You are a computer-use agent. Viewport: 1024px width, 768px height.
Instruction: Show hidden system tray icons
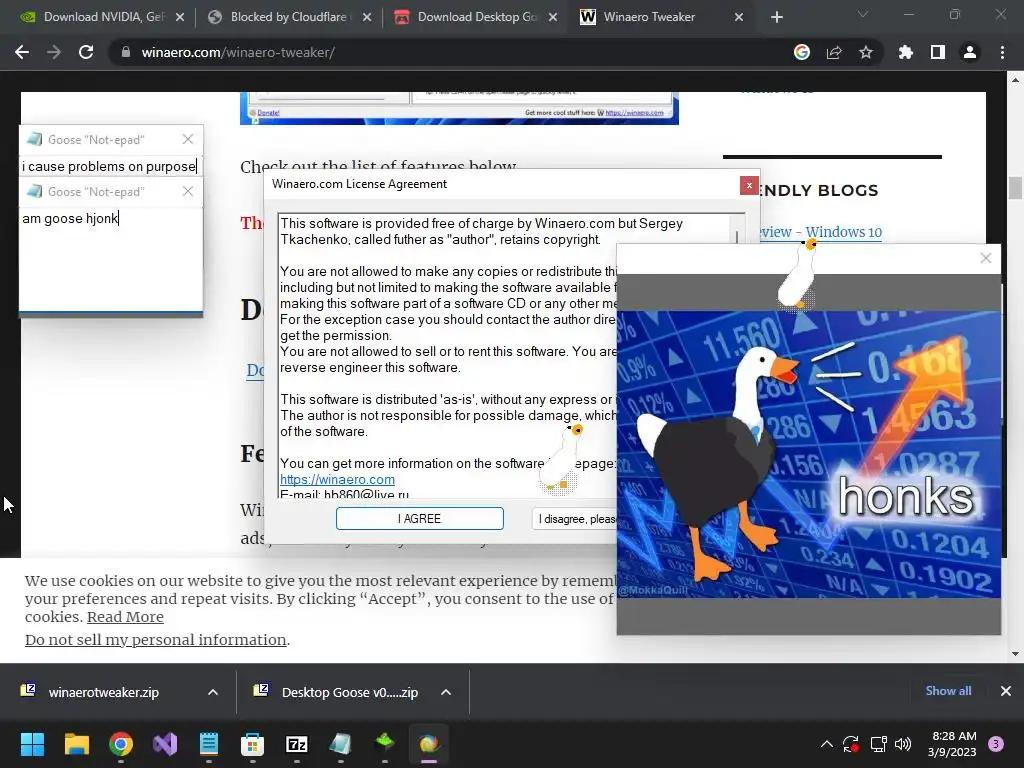tap(827, 744)
